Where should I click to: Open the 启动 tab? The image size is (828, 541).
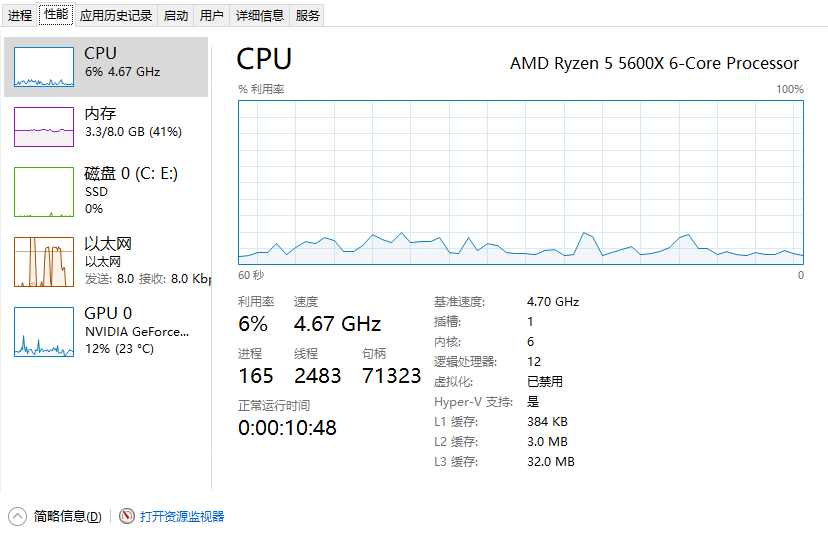click(x=176, y=15)
